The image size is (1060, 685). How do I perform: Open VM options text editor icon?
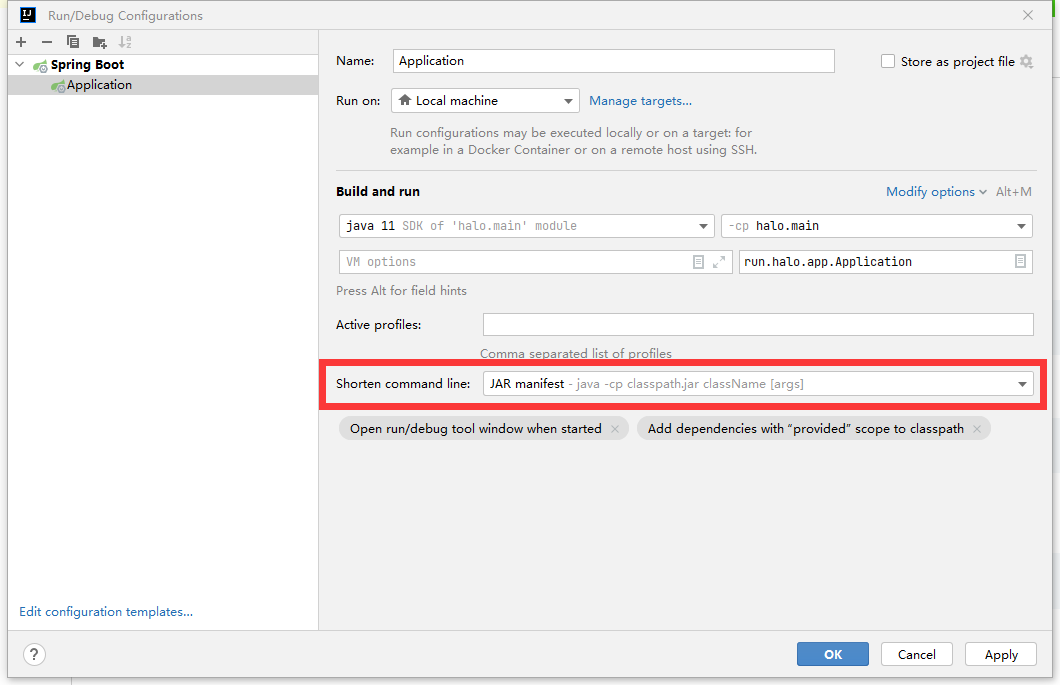coord(698,262)
